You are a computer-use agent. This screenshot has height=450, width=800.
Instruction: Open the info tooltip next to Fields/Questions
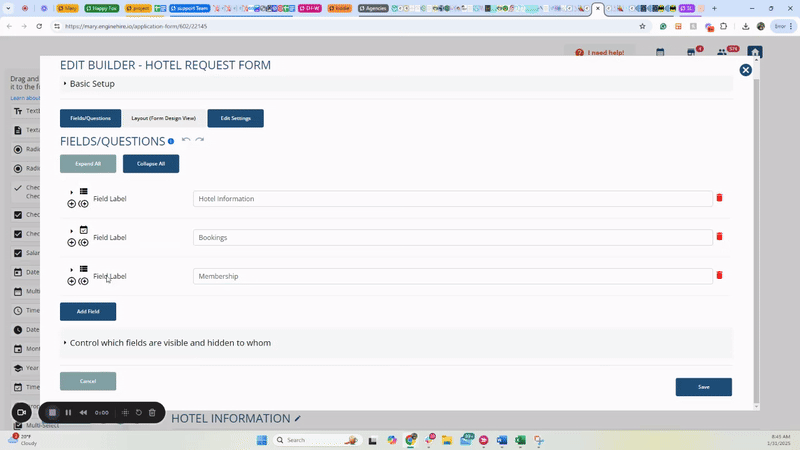coord(171,141)
